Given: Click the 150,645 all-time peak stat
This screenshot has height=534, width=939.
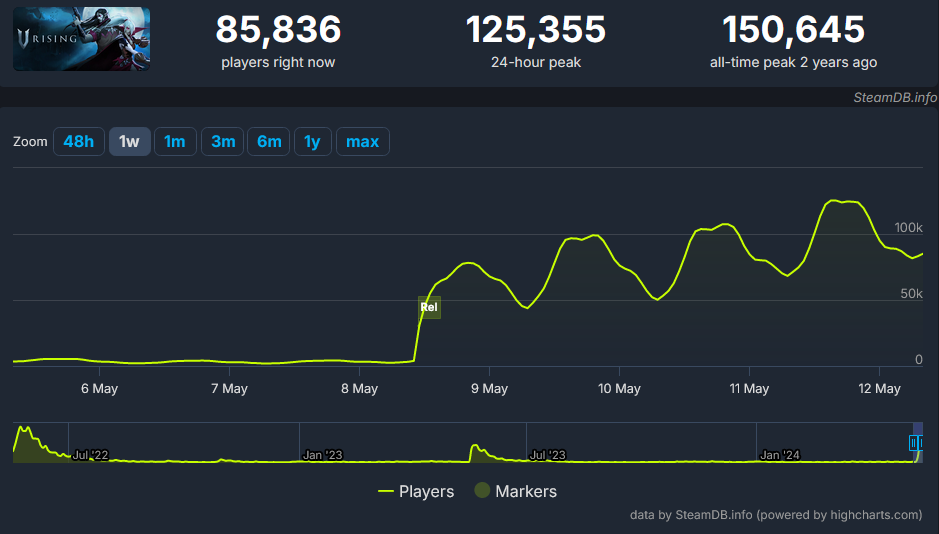Looking at the screenshot, I should pyautogui.click(x=793, y=30).
